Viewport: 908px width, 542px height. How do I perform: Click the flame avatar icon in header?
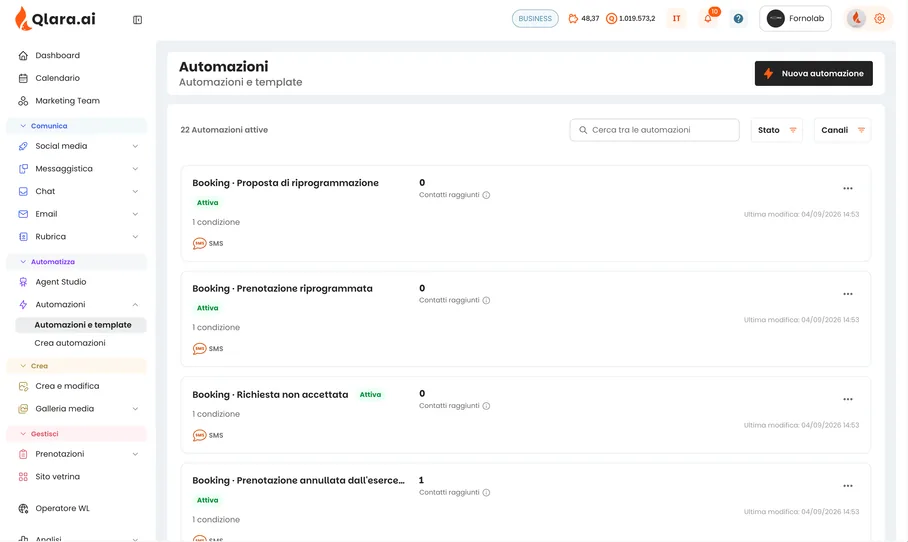[856, 19]
